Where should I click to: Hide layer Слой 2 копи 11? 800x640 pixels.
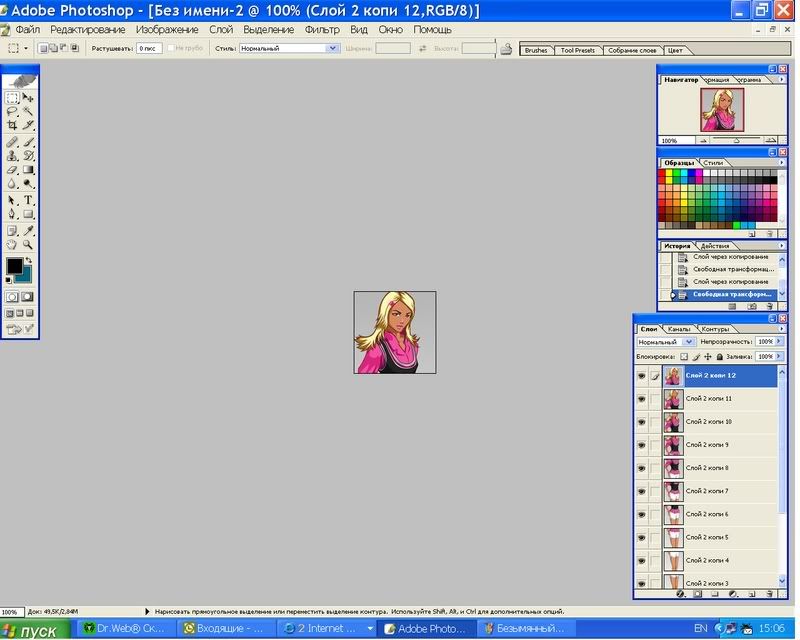point(642,399)
